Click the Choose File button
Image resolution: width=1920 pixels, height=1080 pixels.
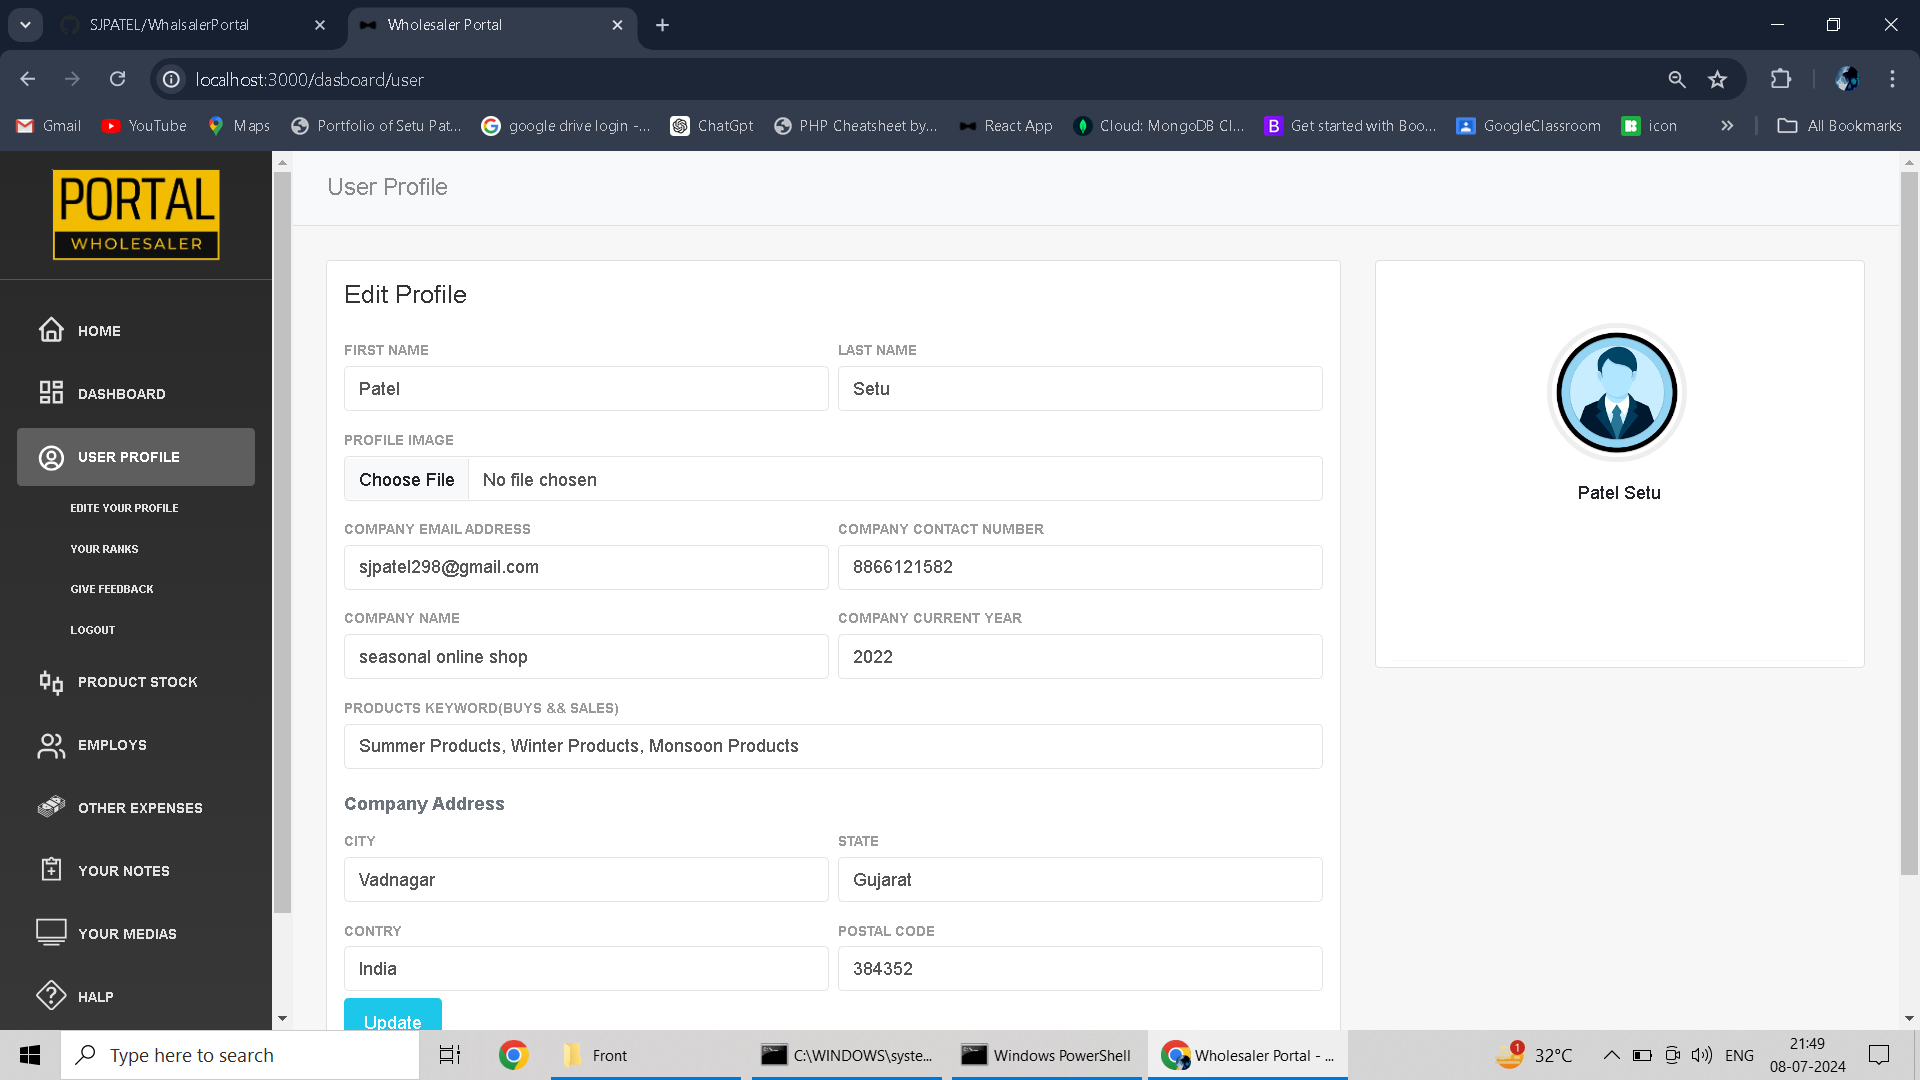pyautogui.click(x=406, y=480)
